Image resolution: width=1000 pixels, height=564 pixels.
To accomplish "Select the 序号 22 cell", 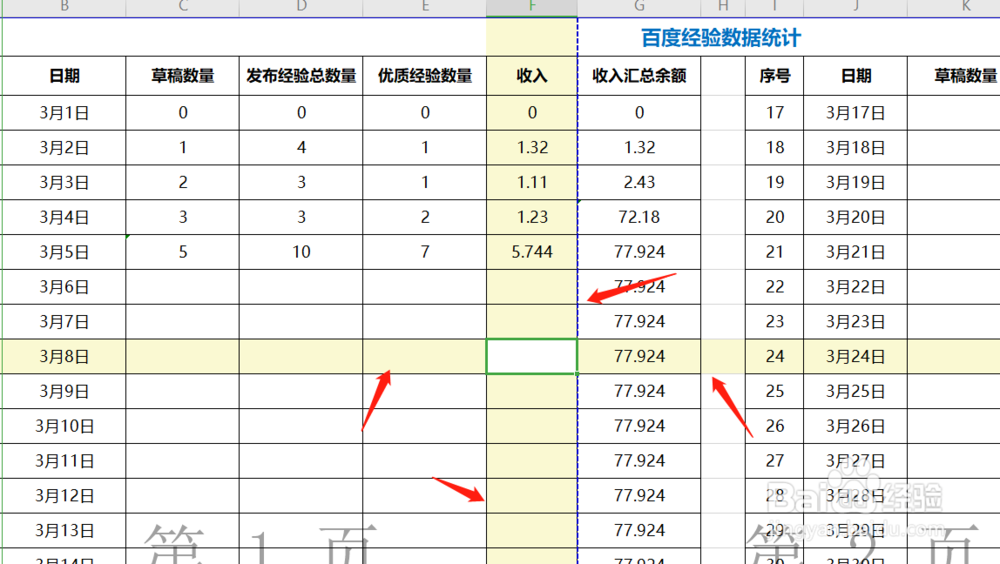I will [x=774, y=287].
